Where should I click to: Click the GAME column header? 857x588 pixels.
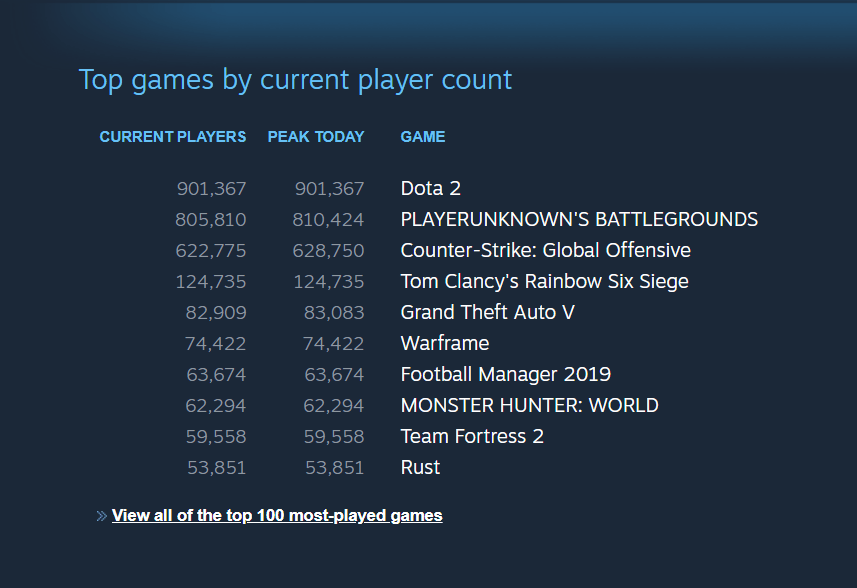click(x=422, y=137)
